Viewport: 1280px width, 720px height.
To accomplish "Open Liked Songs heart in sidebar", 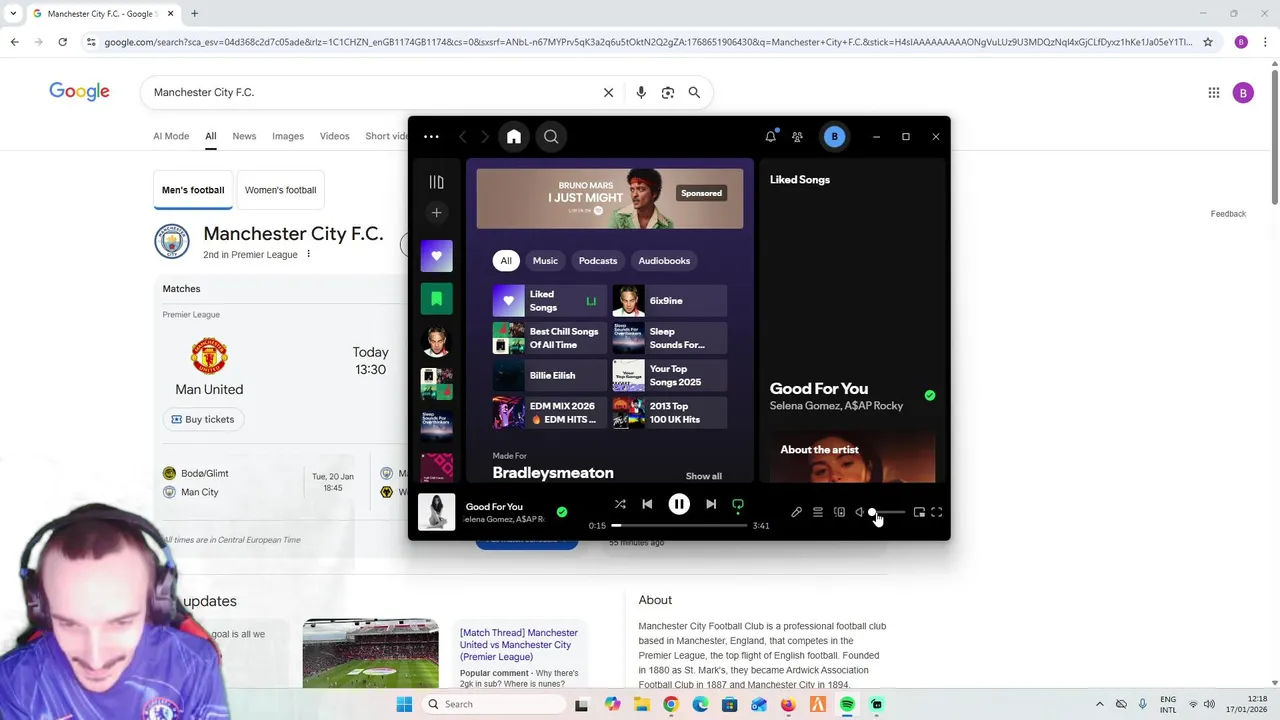I will click(x=436, y=256).
